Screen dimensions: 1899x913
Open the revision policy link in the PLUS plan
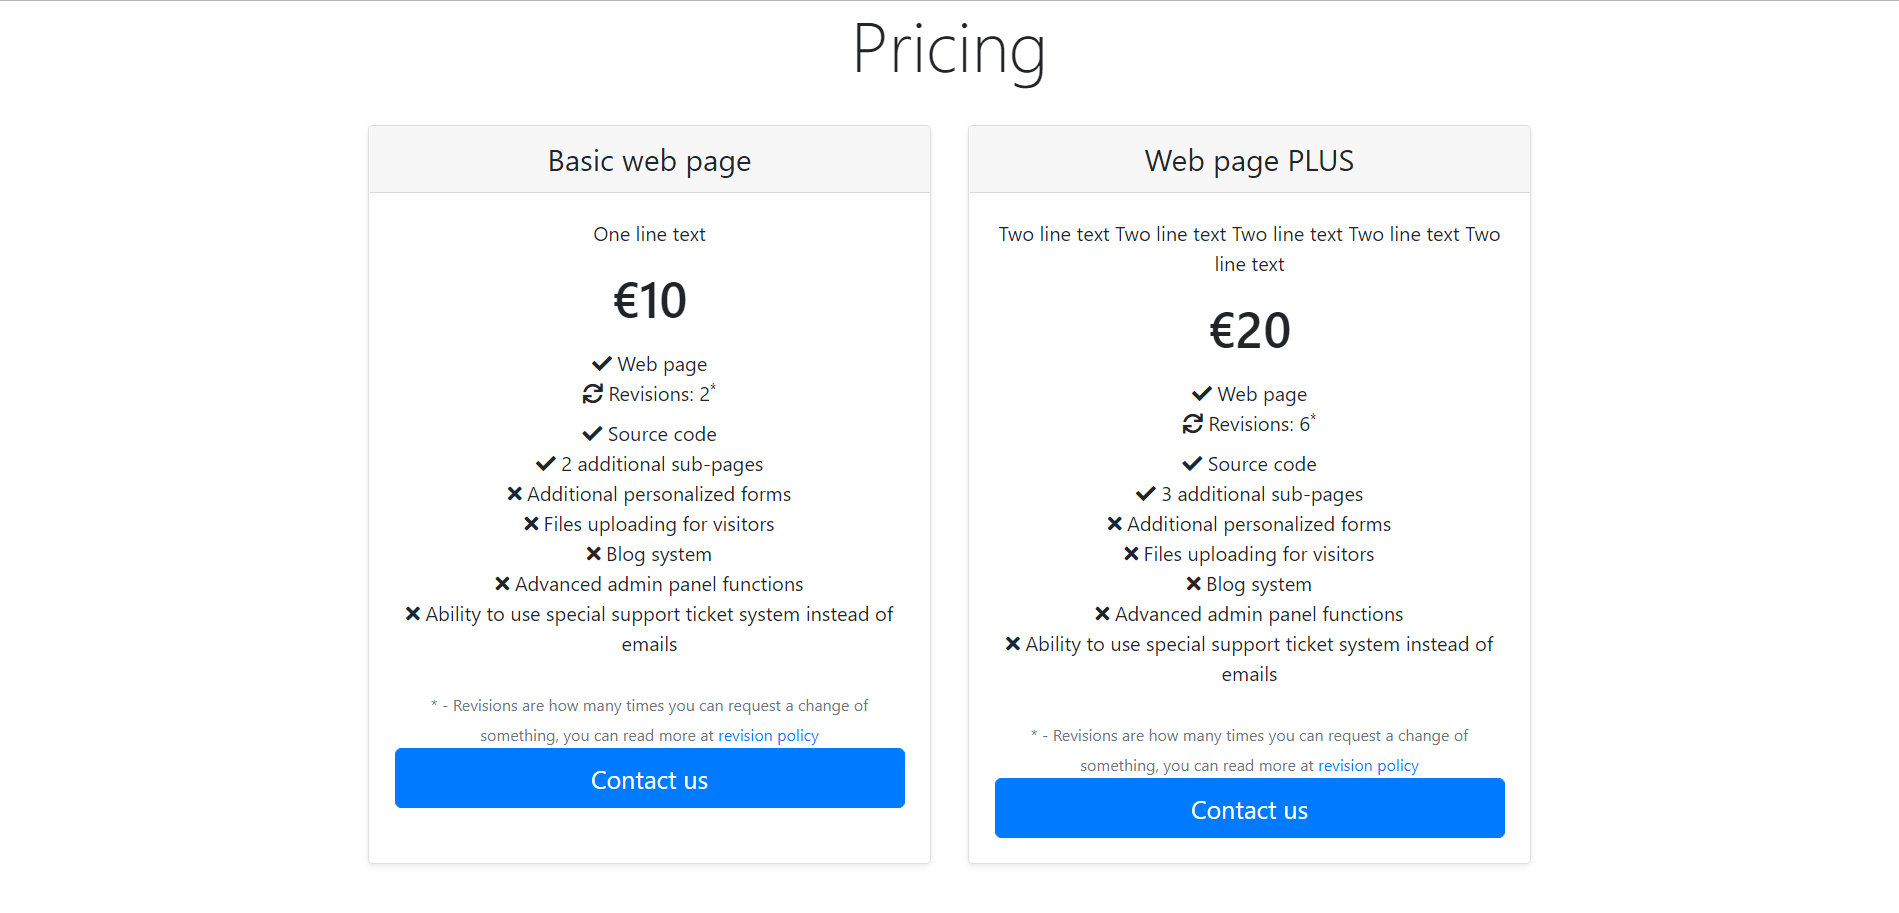1368,765
